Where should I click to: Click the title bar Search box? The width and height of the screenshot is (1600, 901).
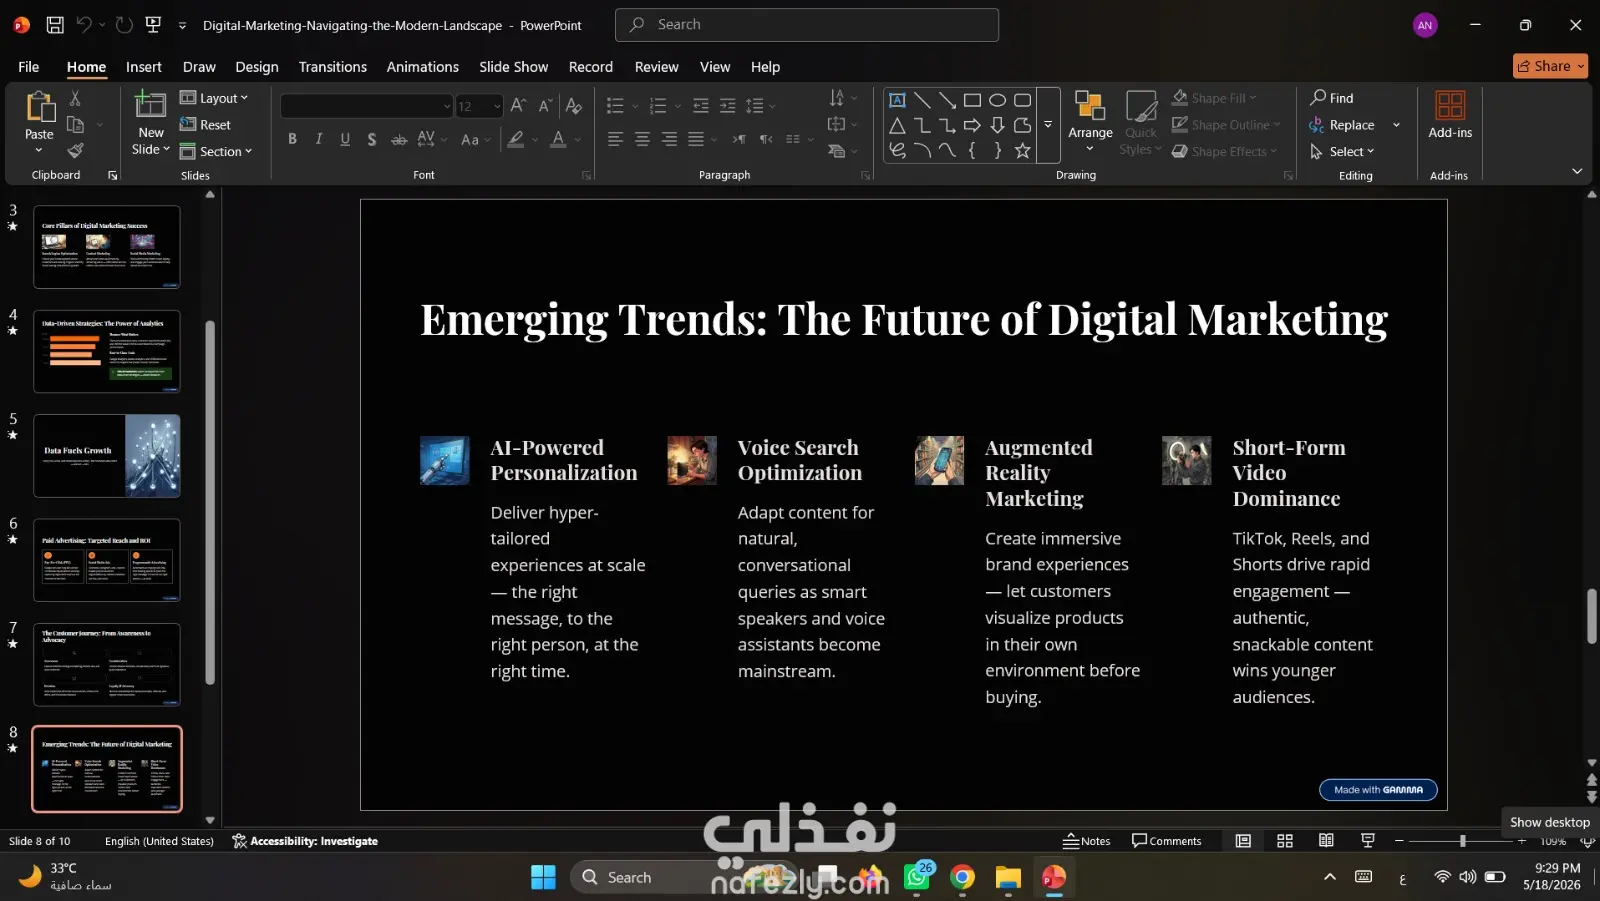coord(807,25)
